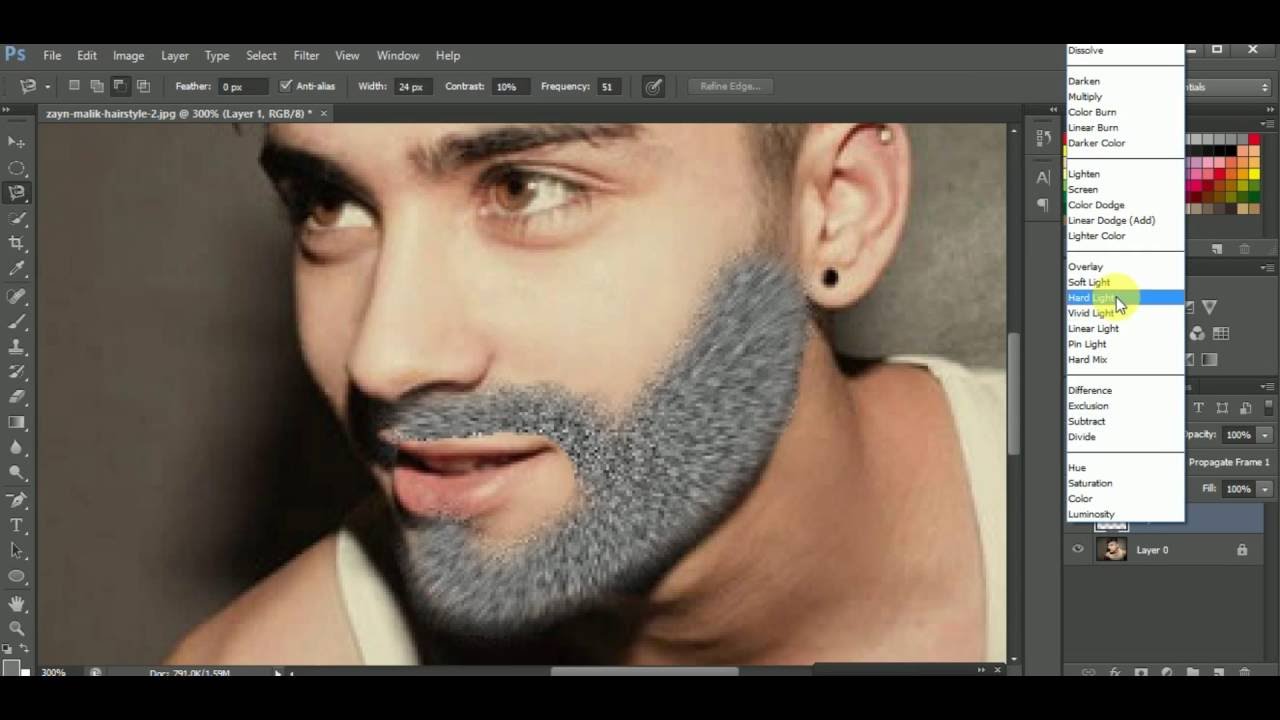Select the Move tool
The height and width of the screenshot is (720, 1280).
tap(16, 143)
